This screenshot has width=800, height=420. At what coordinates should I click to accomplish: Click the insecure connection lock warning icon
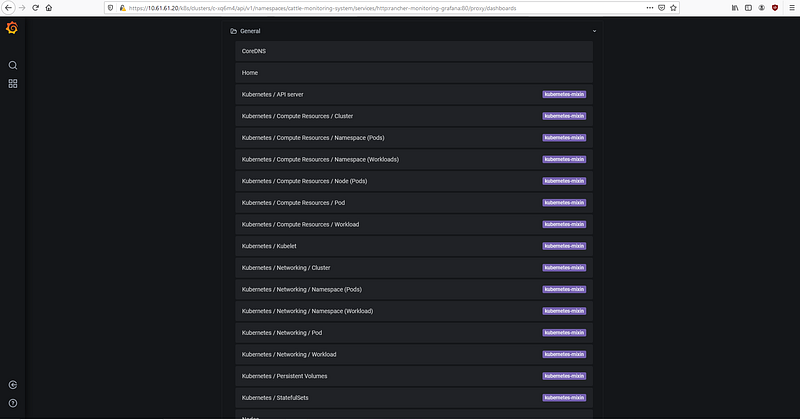coord(122,8)
